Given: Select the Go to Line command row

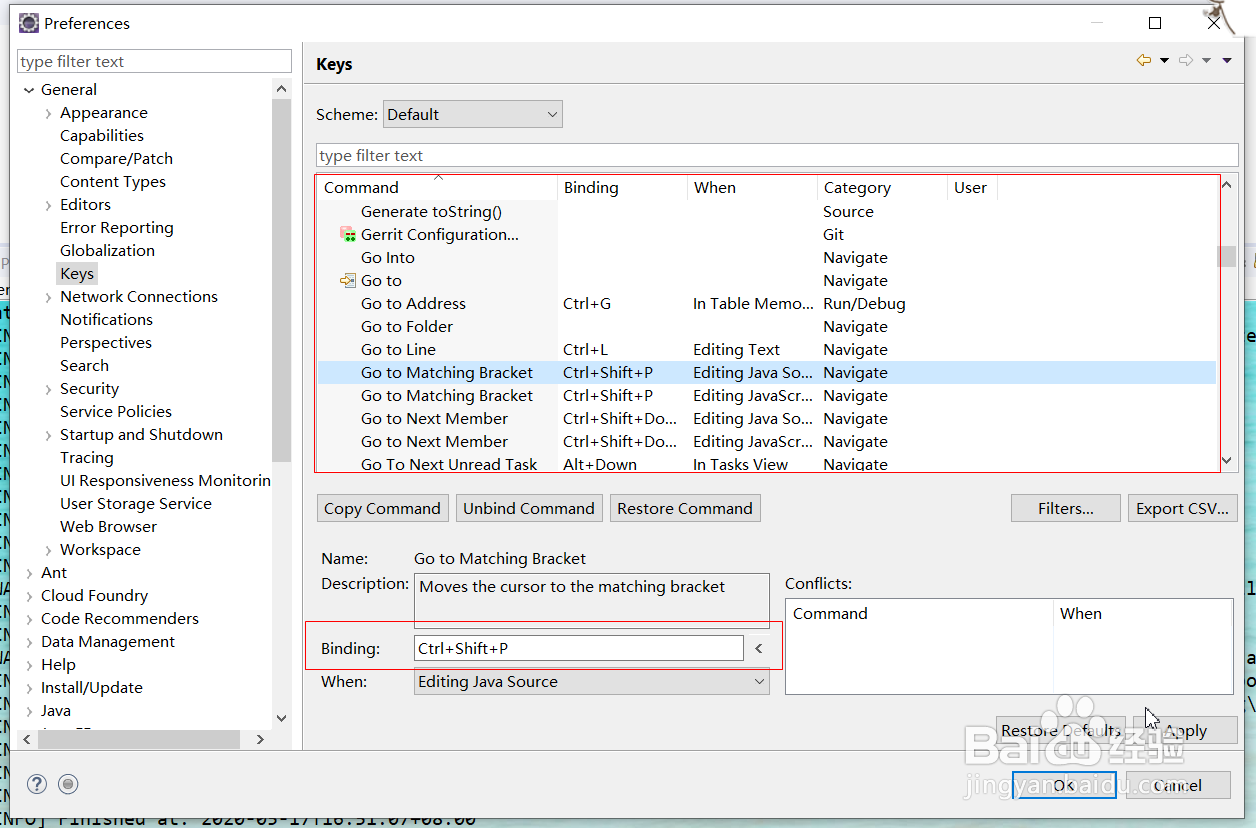Looking at the screenshot, I should click(767, 350).
